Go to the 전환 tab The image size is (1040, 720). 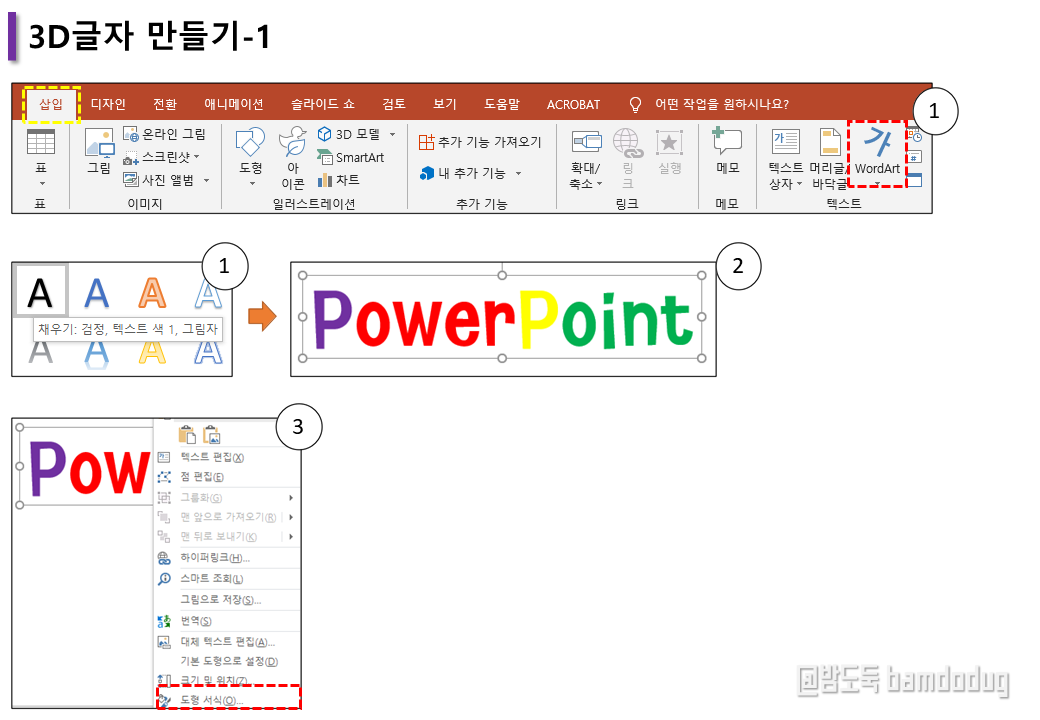(165, 104)
